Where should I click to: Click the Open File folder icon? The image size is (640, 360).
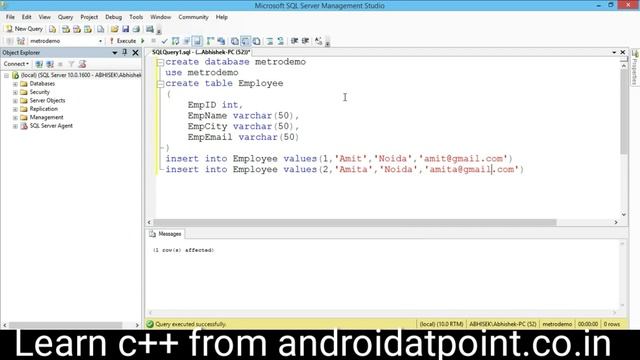click(115, 29)
